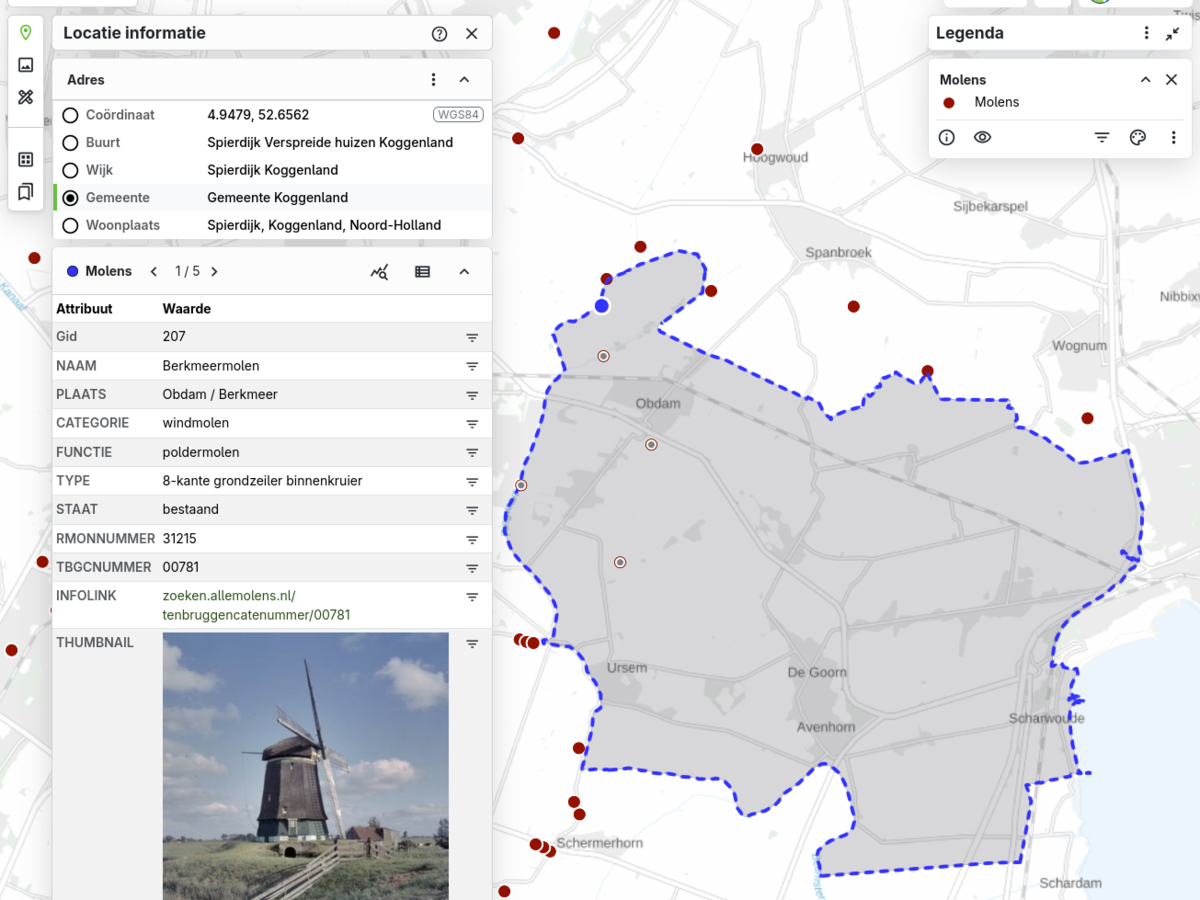1200x900 pixels.
Task: Select the Buurt radio button
Action: pyautogui.click(x=70, y=143)
